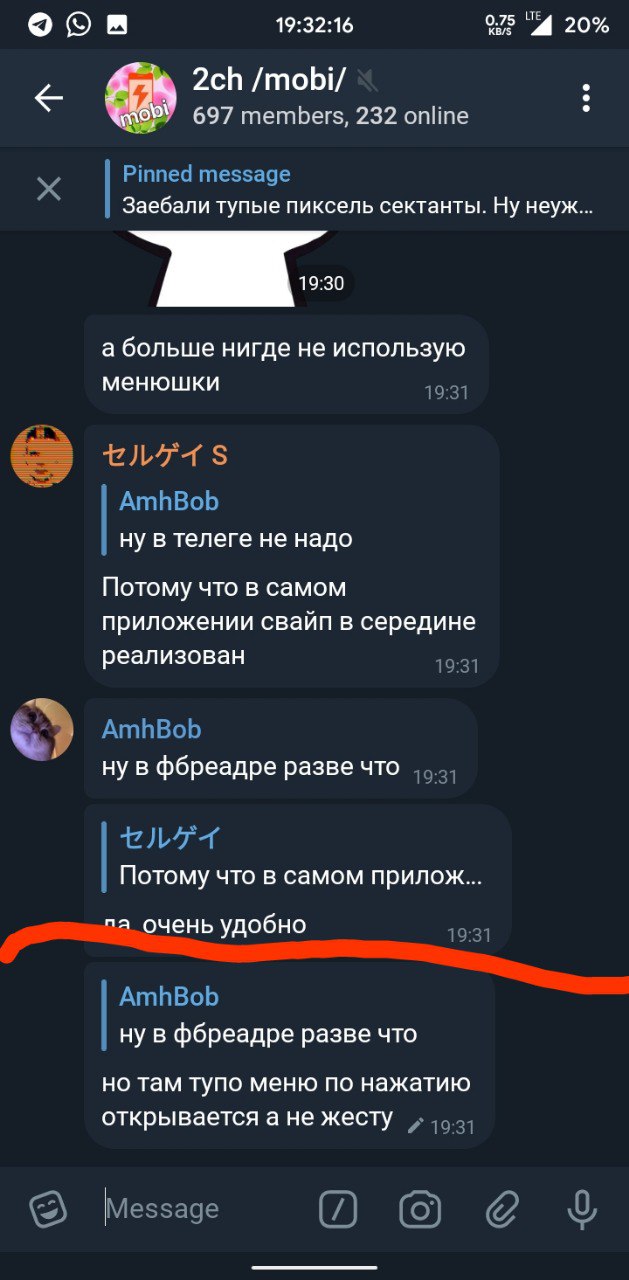629x1280 pixels.
Task: Tap AmhBob's cat profile avatar
Action: (x=42, y=730)
